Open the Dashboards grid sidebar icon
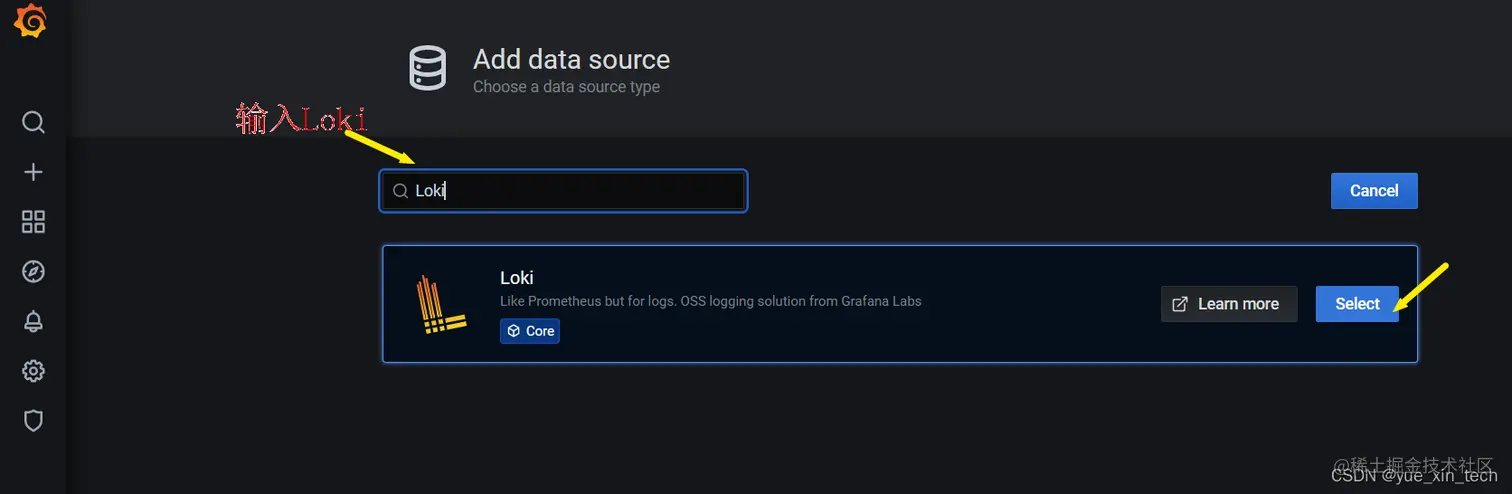 (33, 222)
